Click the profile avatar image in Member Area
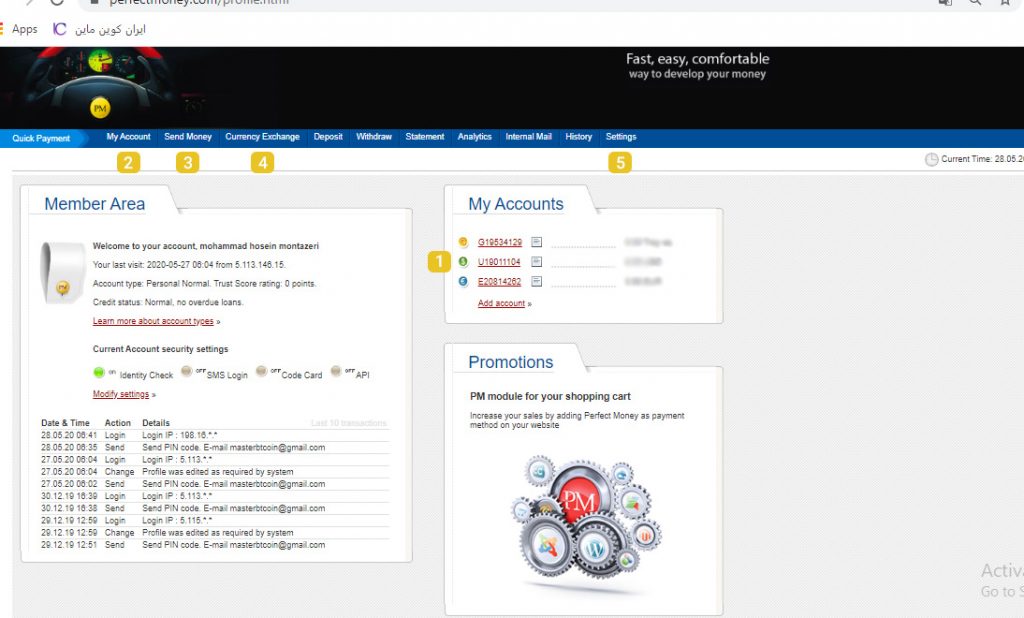 coord(63,272)
